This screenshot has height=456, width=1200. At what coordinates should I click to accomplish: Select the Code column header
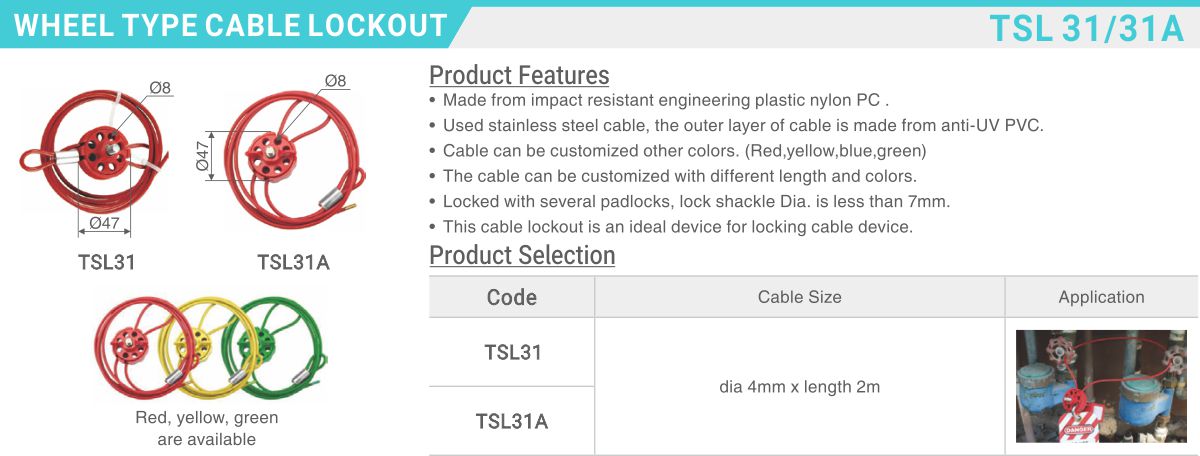pos(512,297)
